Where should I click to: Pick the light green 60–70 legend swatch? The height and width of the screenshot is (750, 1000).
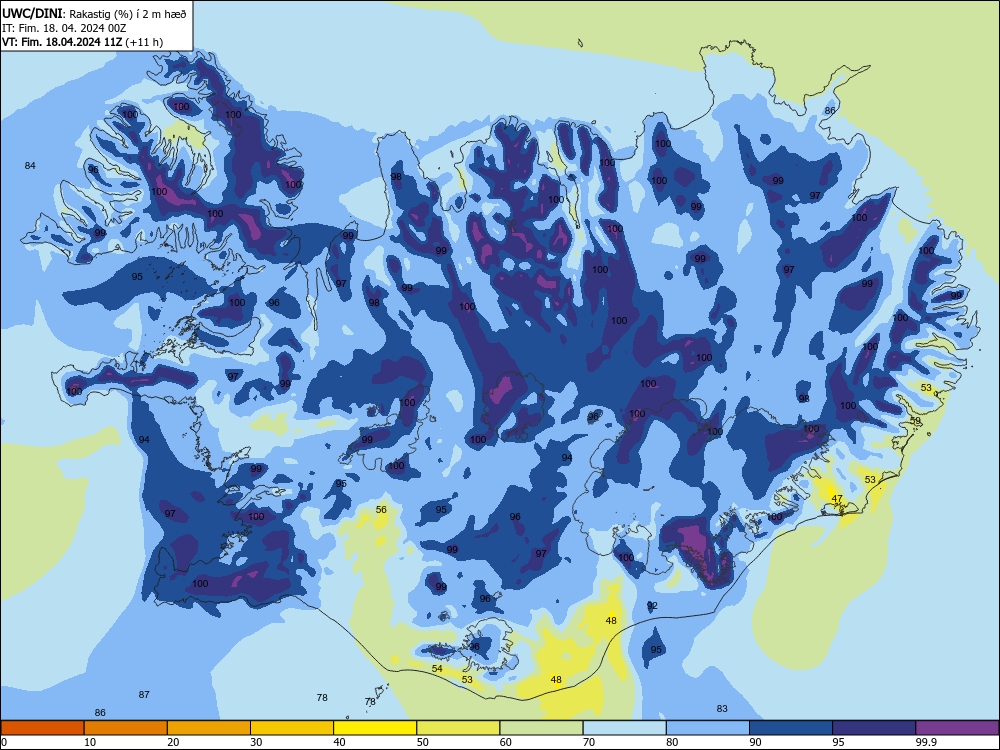click(x=541, y=728)
